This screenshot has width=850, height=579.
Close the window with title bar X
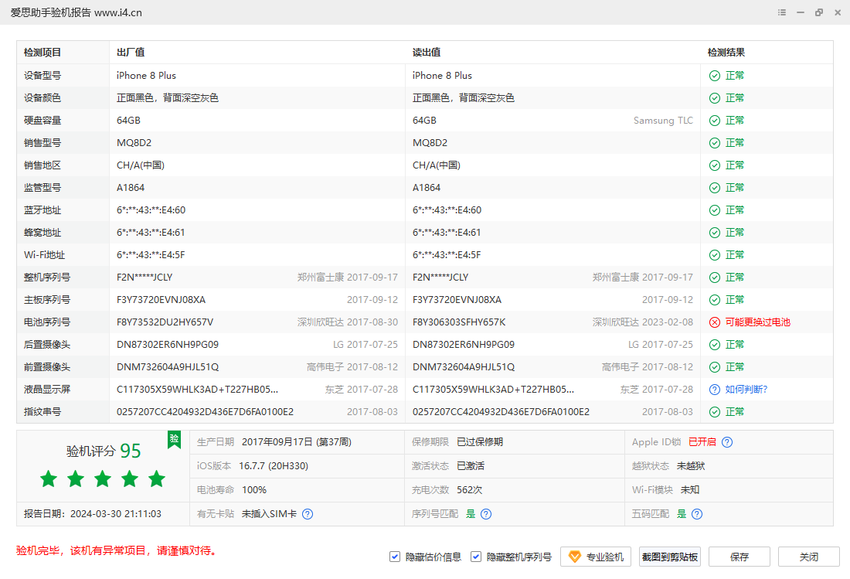point(838,12)
